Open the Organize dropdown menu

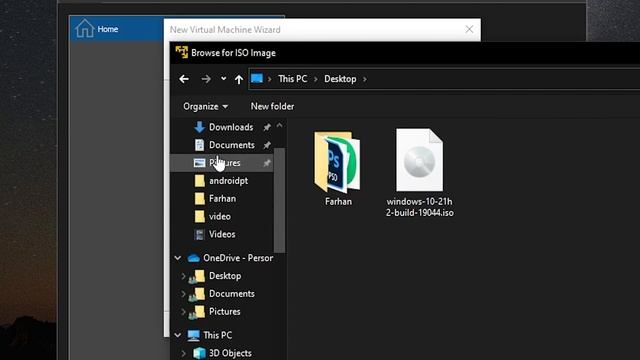click(205, 107)
